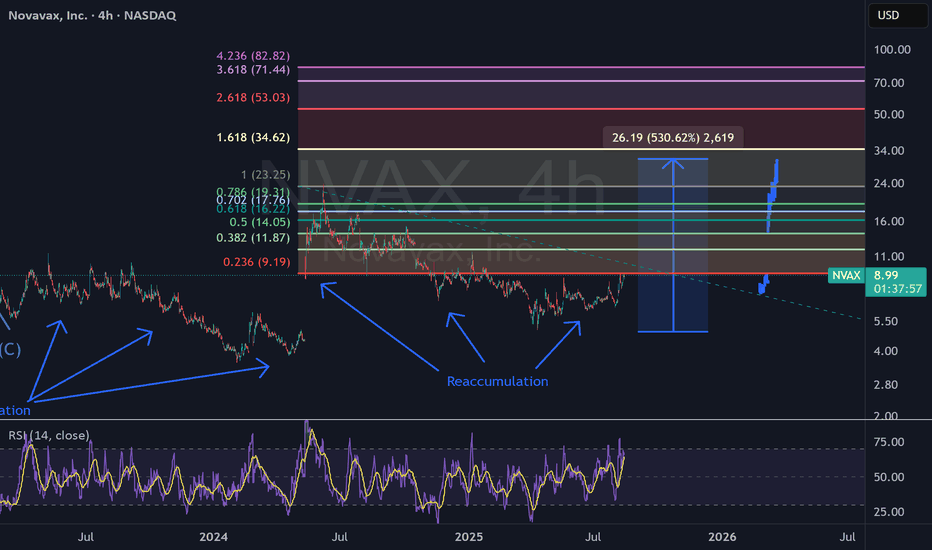Image resolution: width=932 pixels, height=550 pixels.
Task: Click the RSI (14, close) indicator label
Action: (x=49, y=435)
